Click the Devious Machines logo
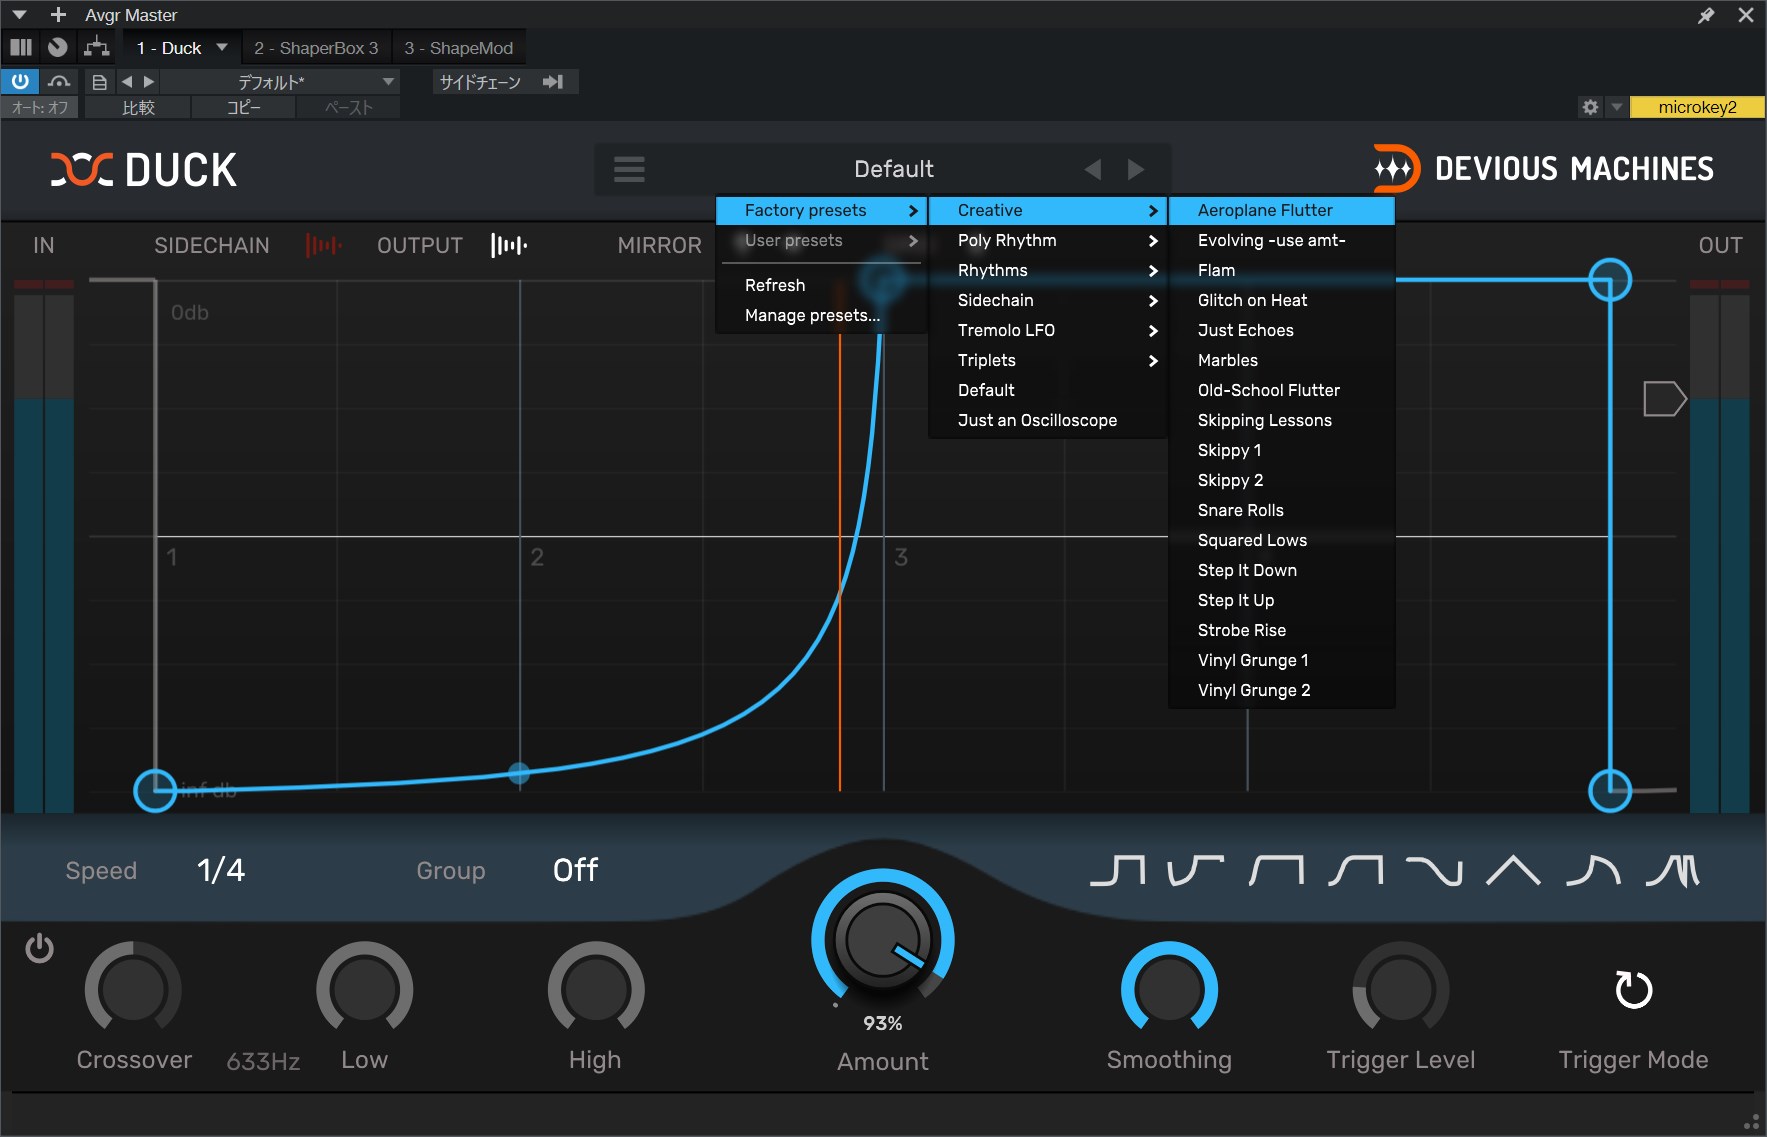This screenshot has height=1137, width=1767. pyautogui.click(x=1543, y=169)
